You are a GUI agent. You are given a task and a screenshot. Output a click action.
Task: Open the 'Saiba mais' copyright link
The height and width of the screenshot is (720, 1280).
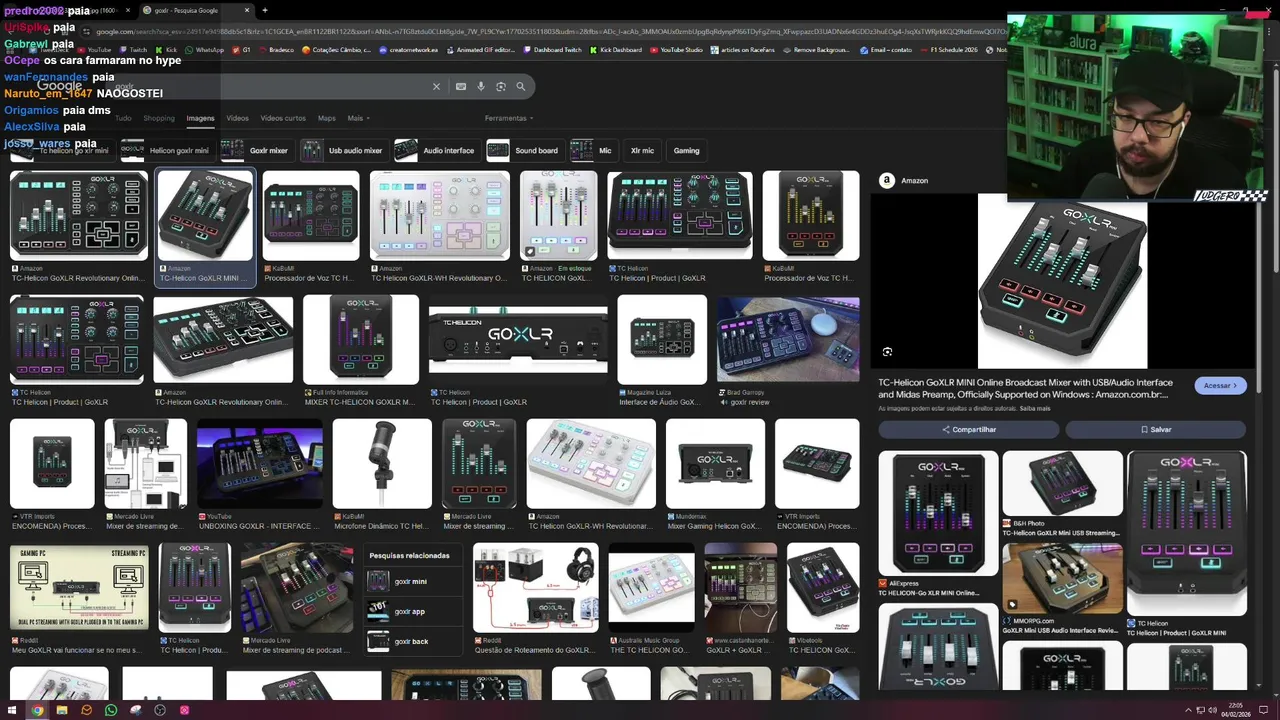click(1035, 408)
